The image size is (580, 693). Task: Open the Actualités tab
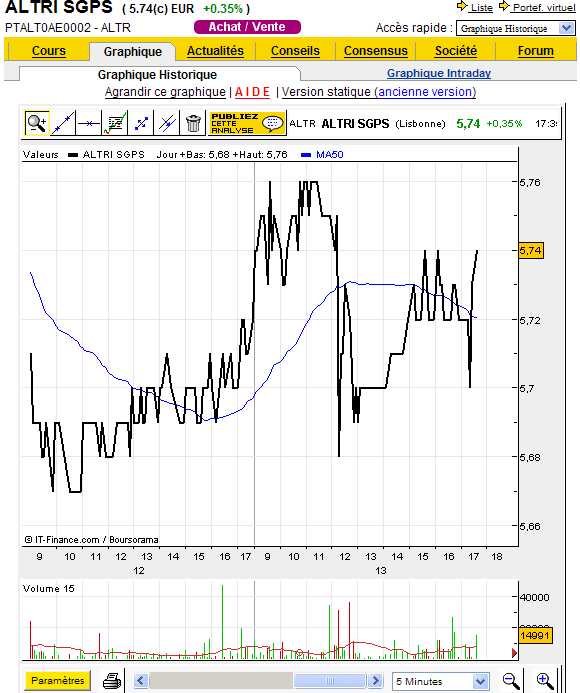(215, 51)
